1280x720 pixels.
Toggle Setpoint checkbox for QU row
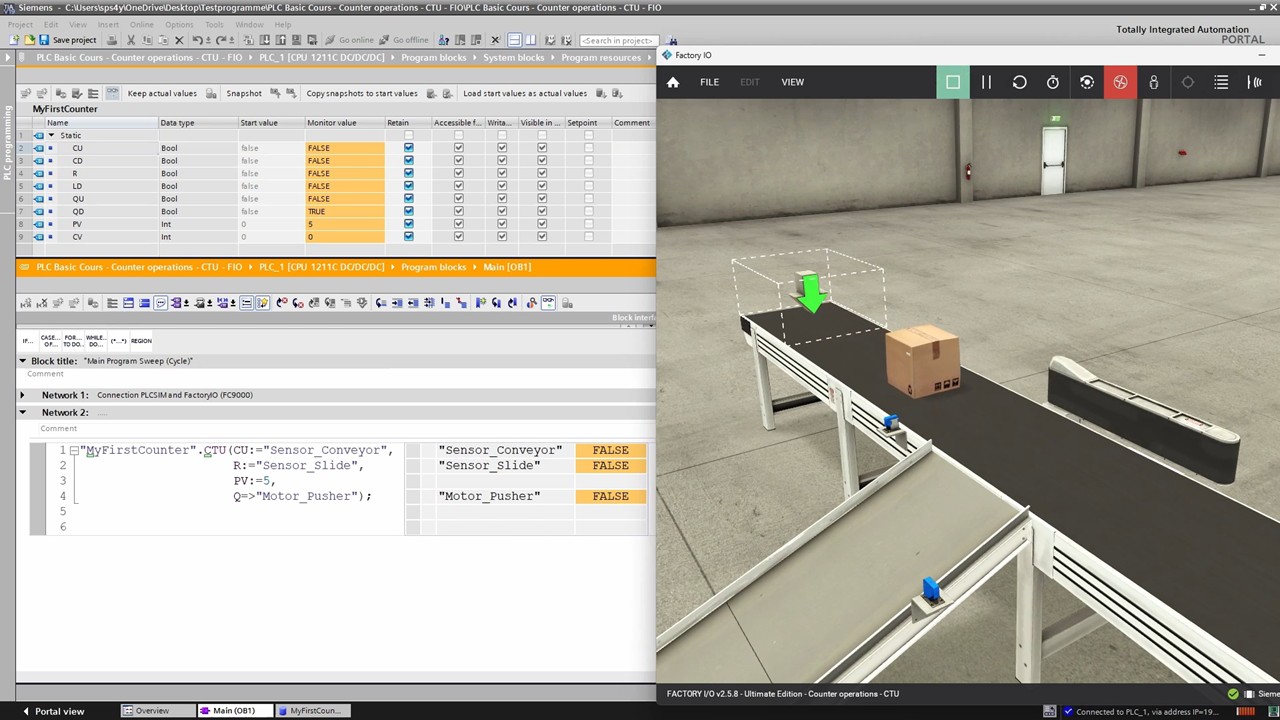pyautogui.click(x=588, y=199)
